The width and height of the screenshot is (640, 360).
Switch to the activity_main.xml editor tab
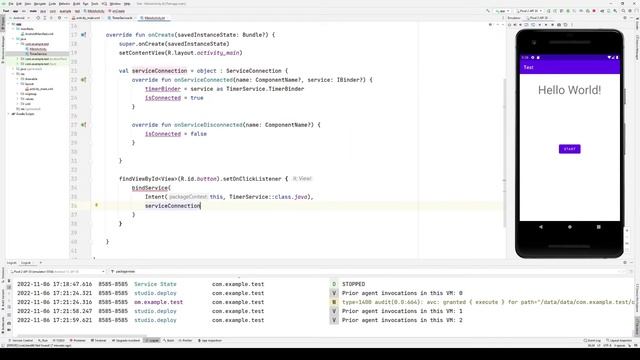(87, 18)
